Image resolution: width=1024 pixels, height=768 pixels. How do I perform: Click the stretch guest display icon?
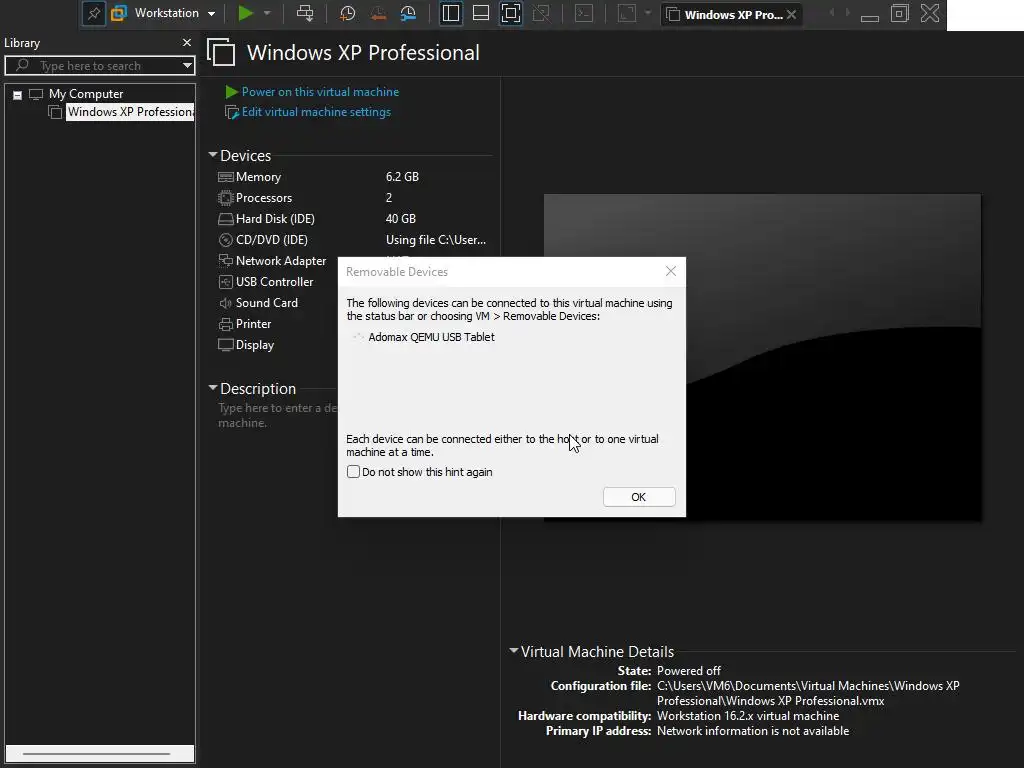(627, 13)
